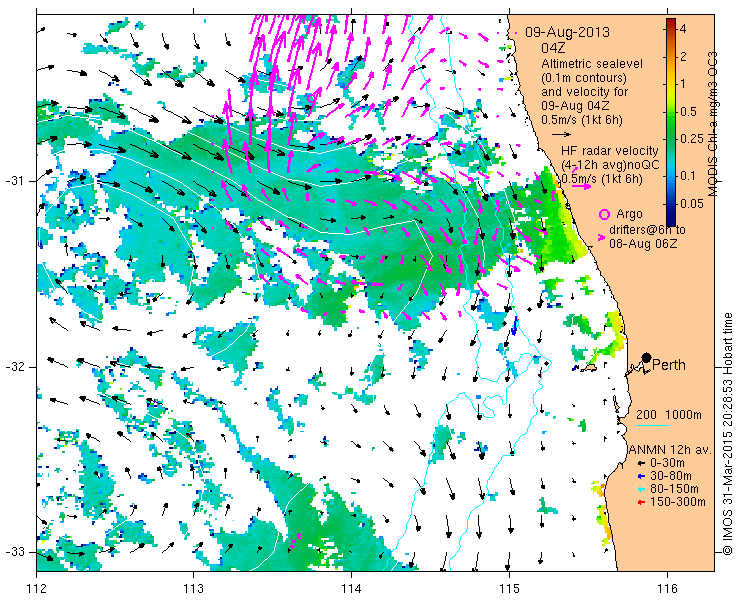740x600 pixels.
Task: Click the time label 04Z
Action: tap(553, 48)
